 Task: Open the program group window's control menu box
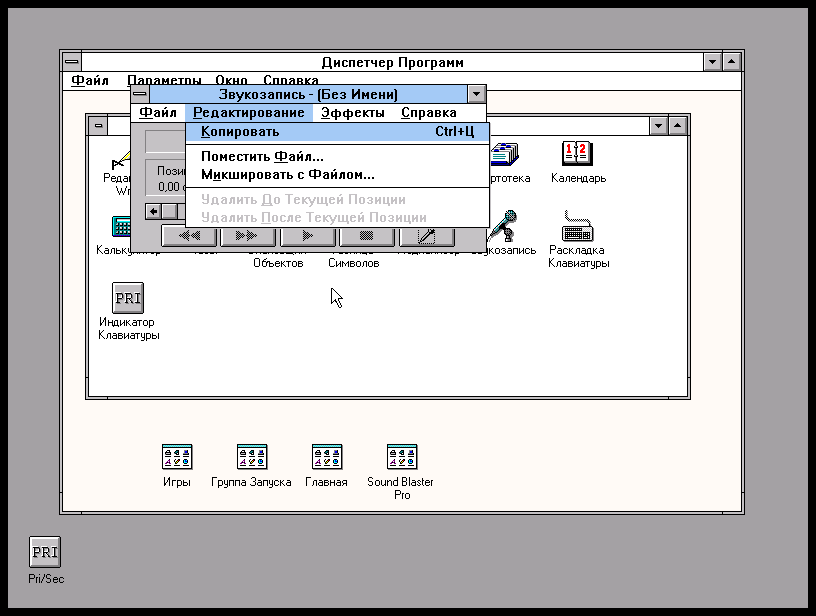[97, 125]
